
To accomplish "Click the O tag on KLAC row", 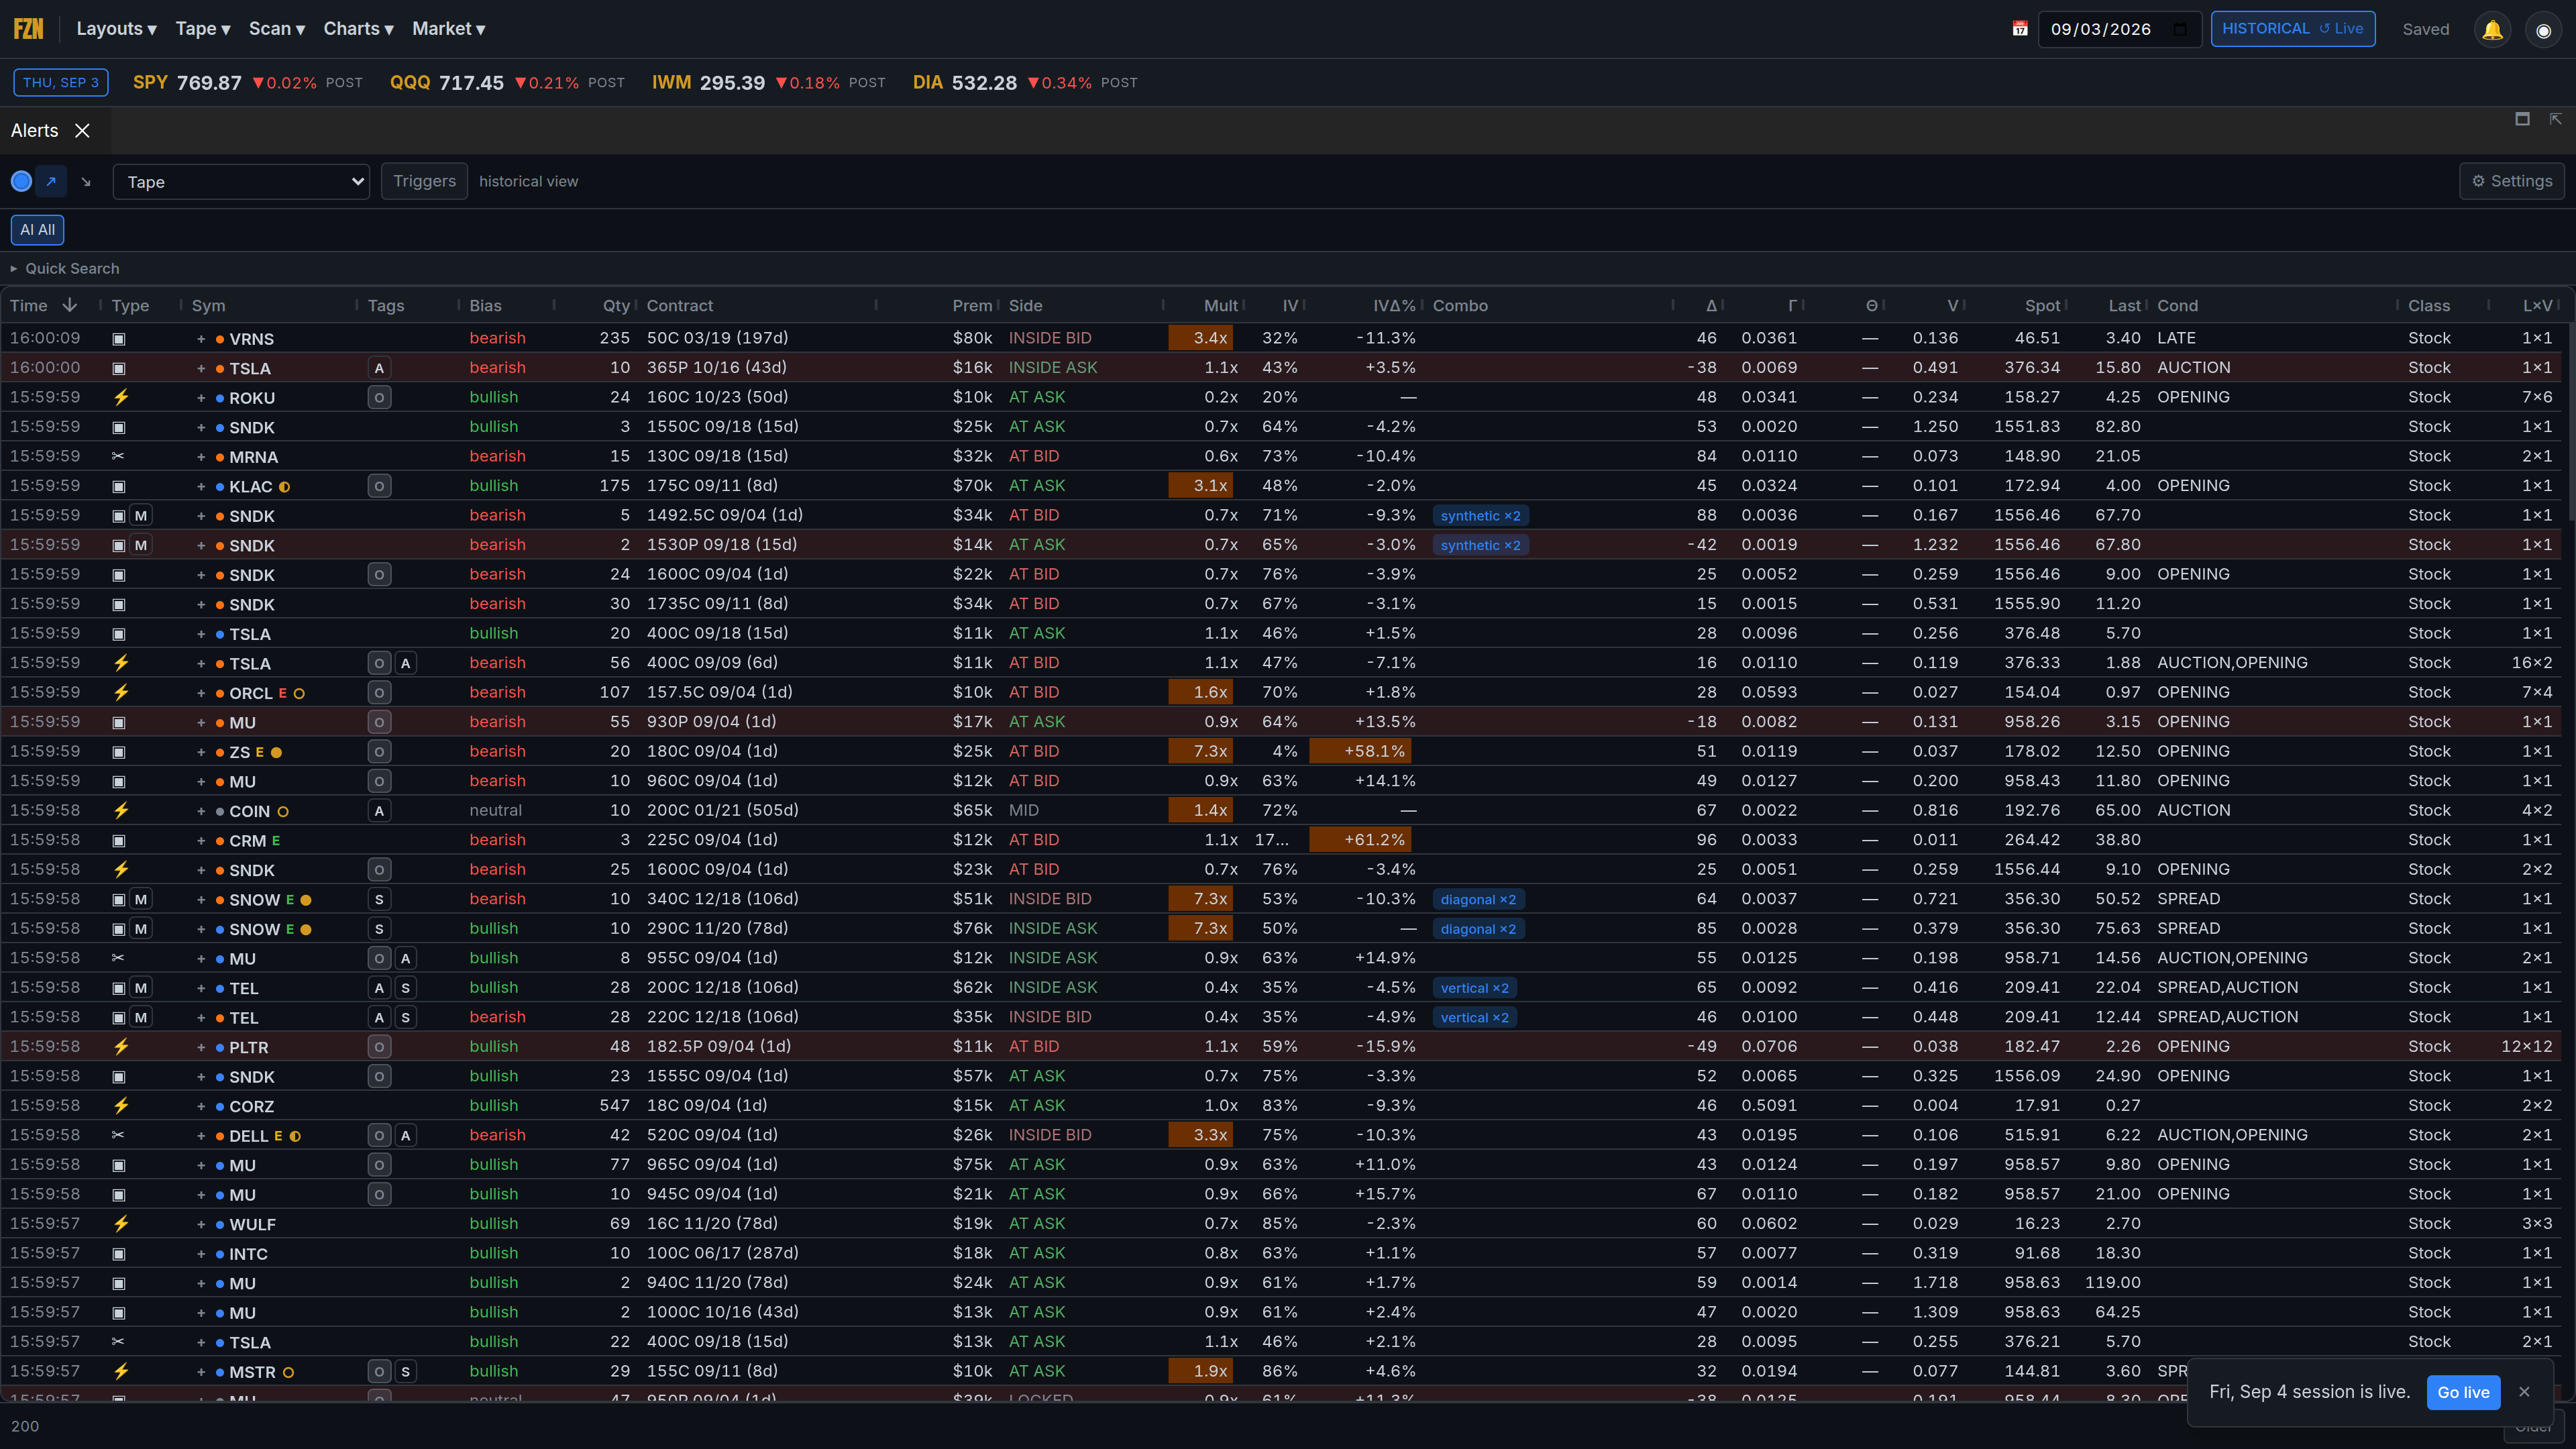I will [379, 486].
